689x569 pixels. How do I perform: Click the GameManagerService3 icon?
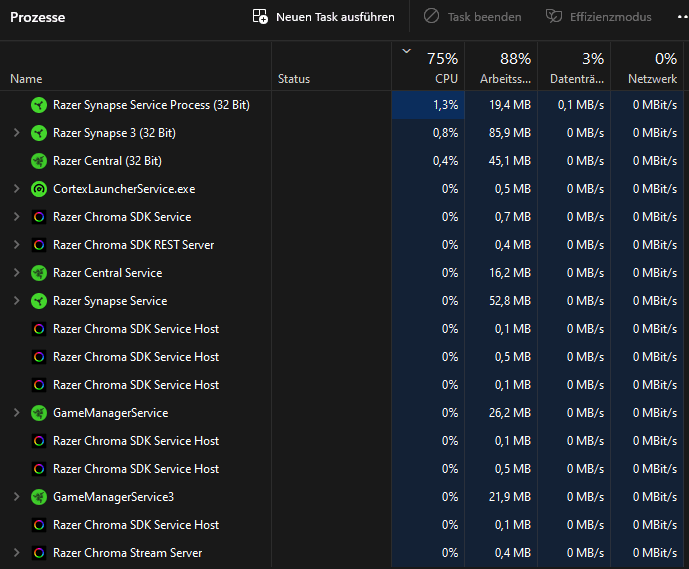point(39,497)
